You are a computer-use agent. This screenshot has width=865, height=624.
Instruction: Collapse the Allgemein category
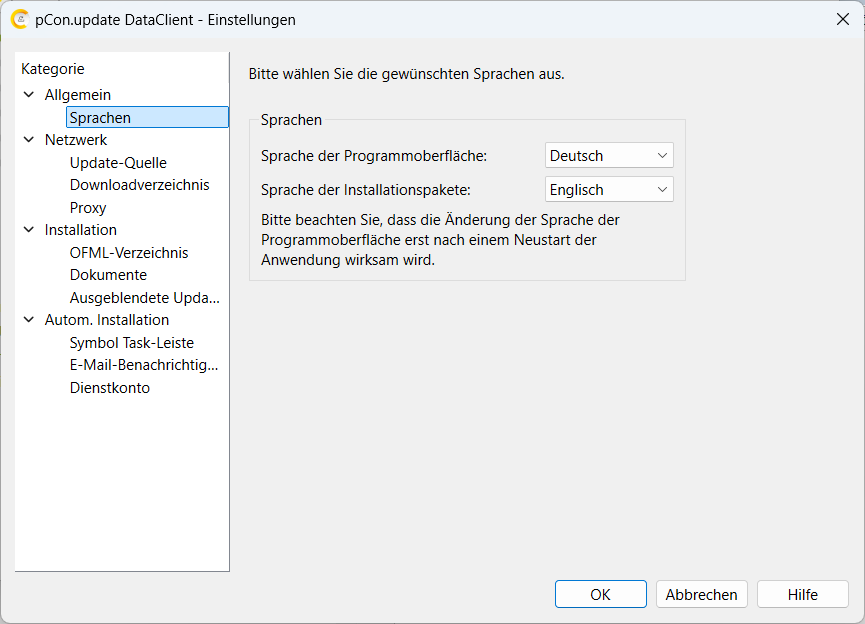click(29, 95)
